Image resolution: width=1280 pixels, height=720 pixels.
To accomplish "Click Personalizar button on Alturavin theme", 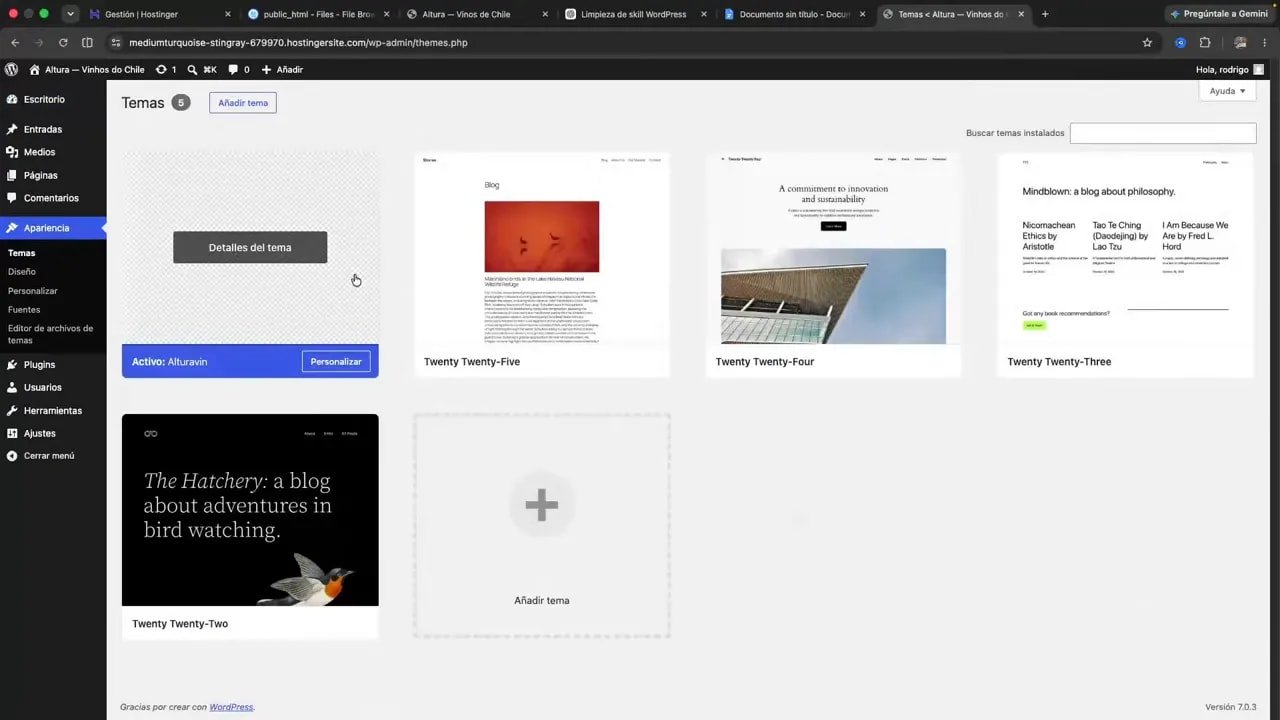I will point(336,361).
